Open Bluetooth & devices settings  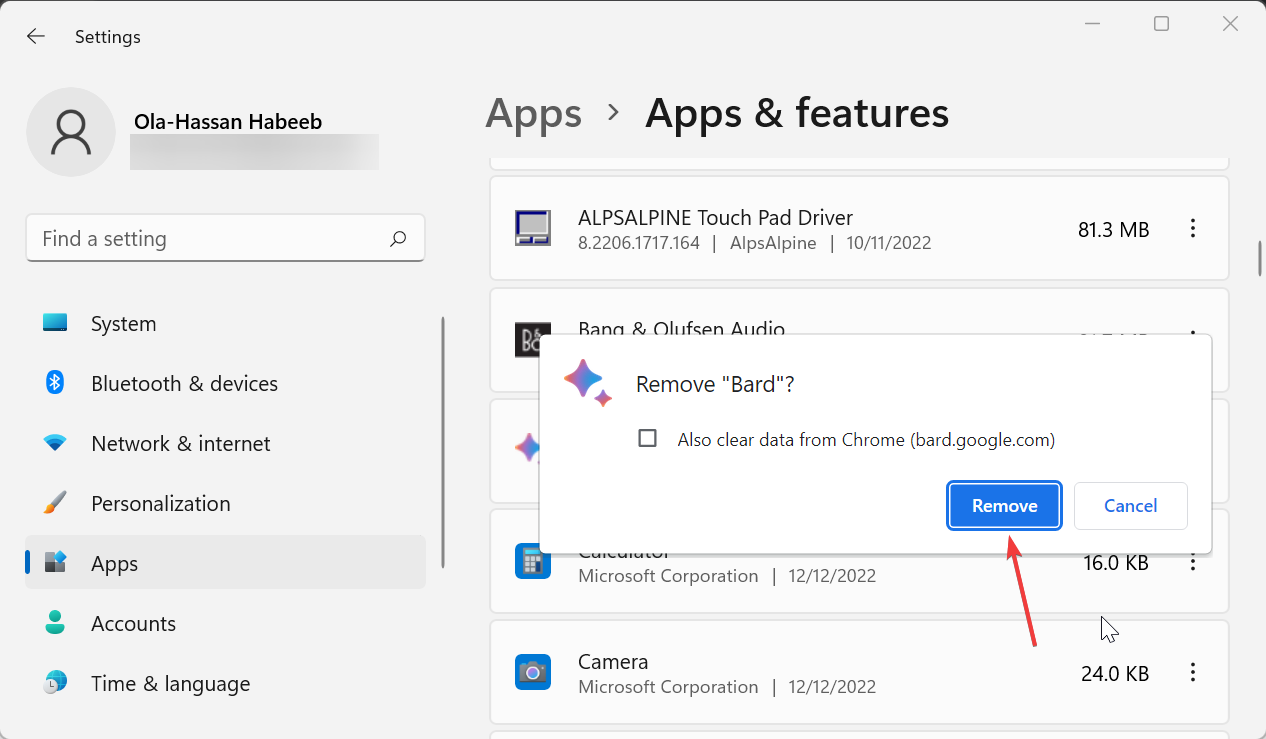226,384
